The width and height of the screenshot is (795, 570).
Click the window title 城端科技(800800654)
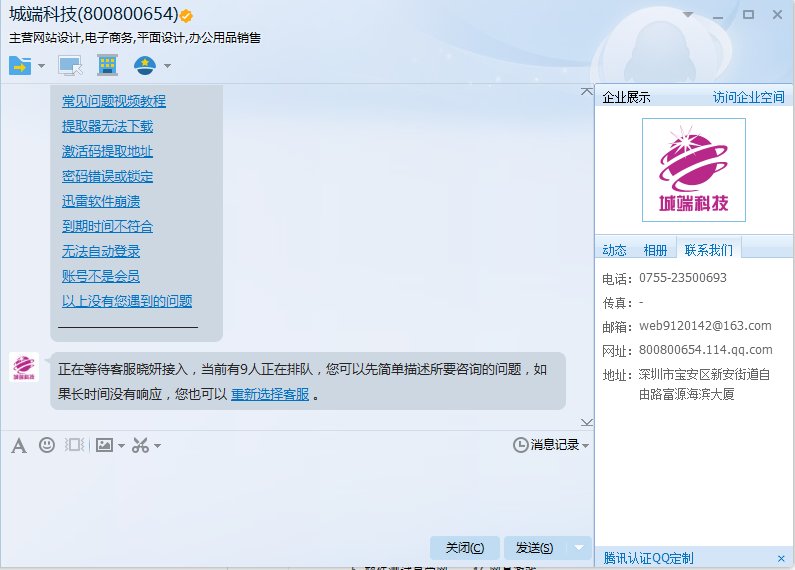pyautogui.click(x=94, y=15)
